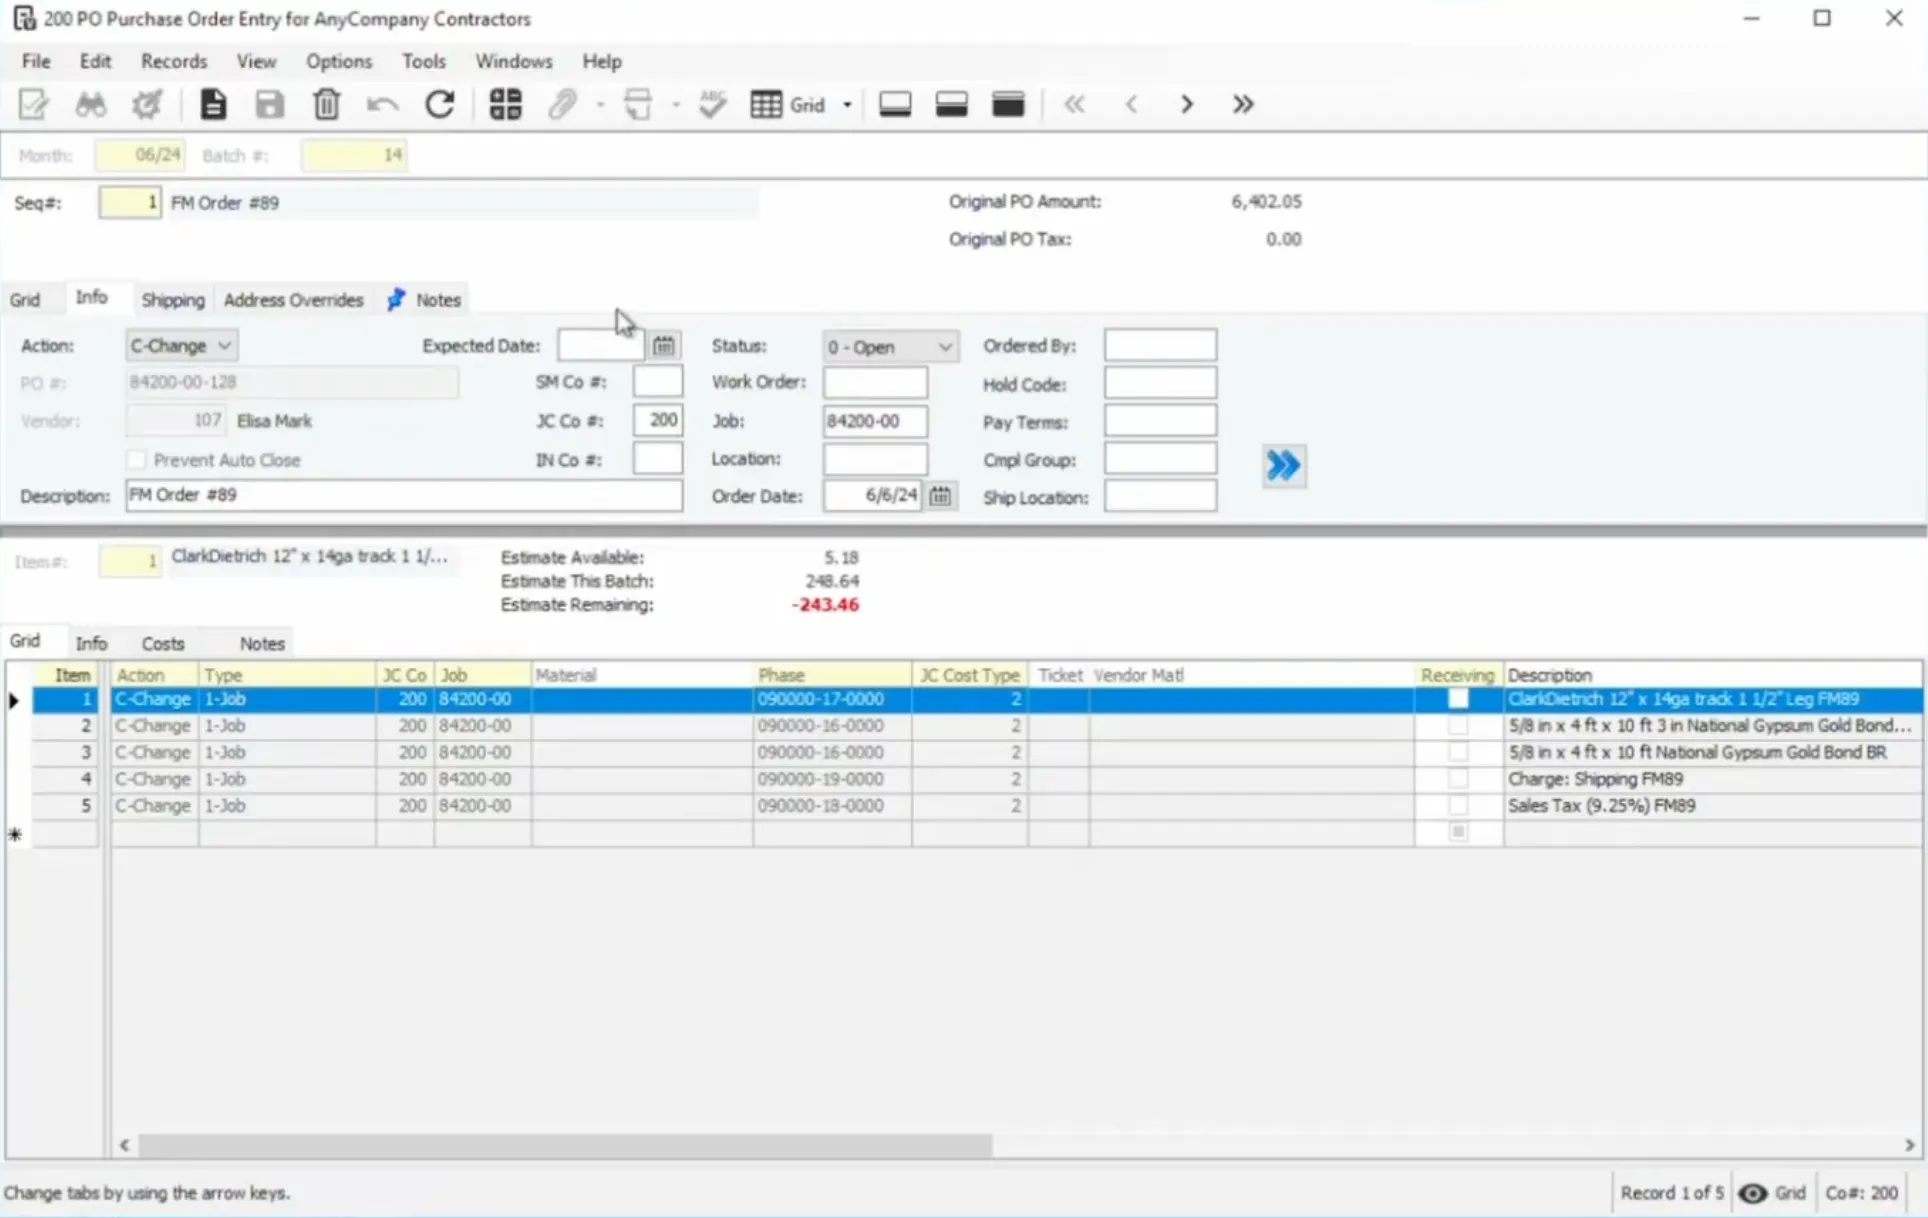This screenshot has height=1218, width=1928.
Task: Click the binoculars search icon
Action: (x=91, y=104)
